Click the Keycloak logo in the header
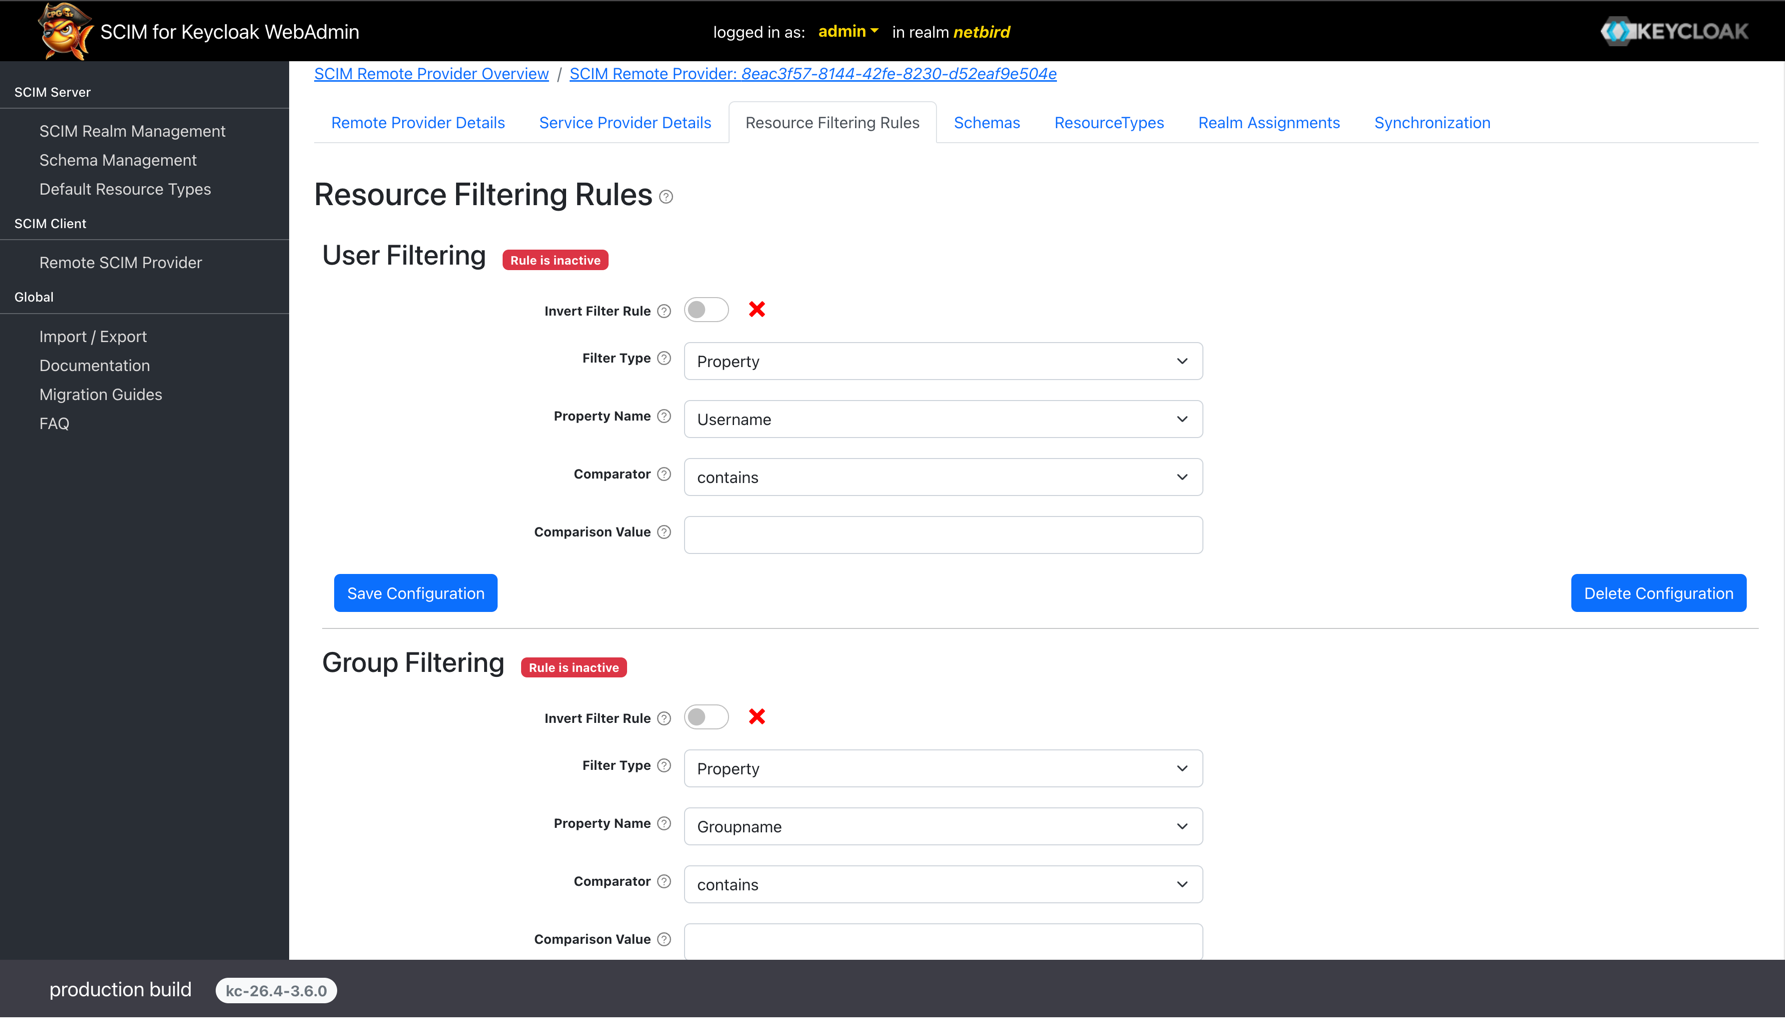 point(1674,30)
